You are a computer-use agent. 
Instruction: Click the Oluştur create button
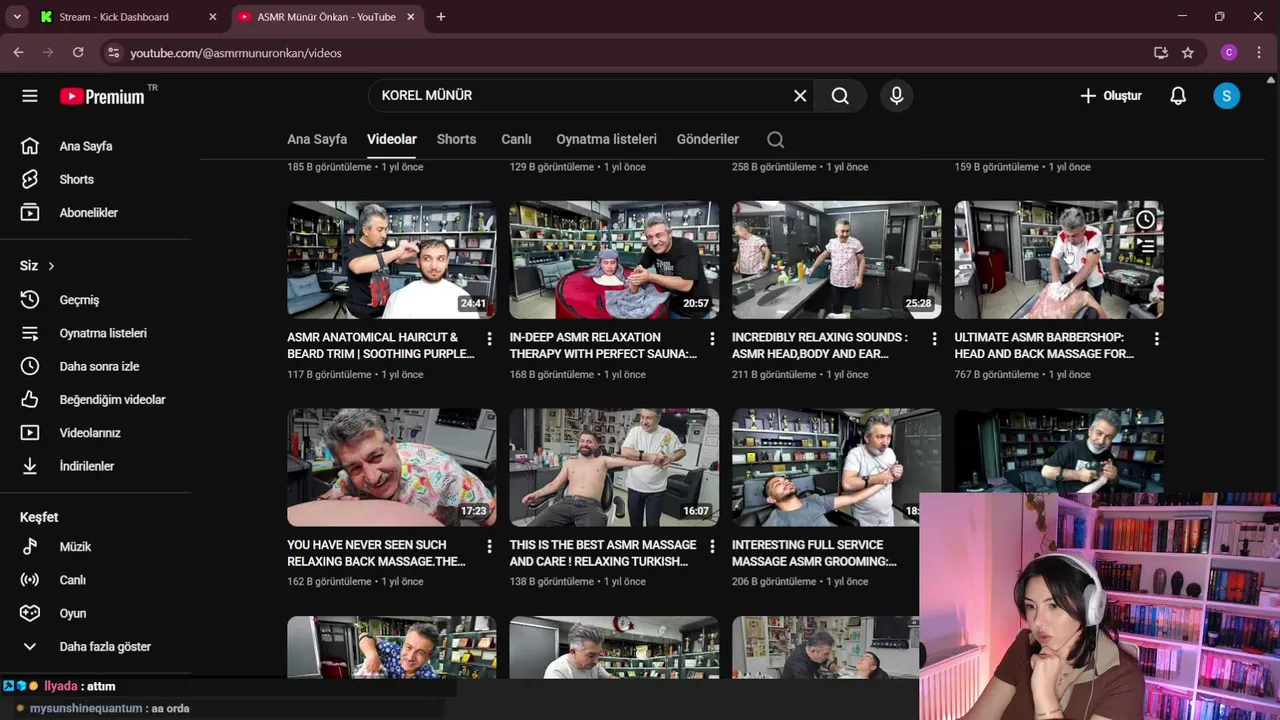tap(1110, 96)
